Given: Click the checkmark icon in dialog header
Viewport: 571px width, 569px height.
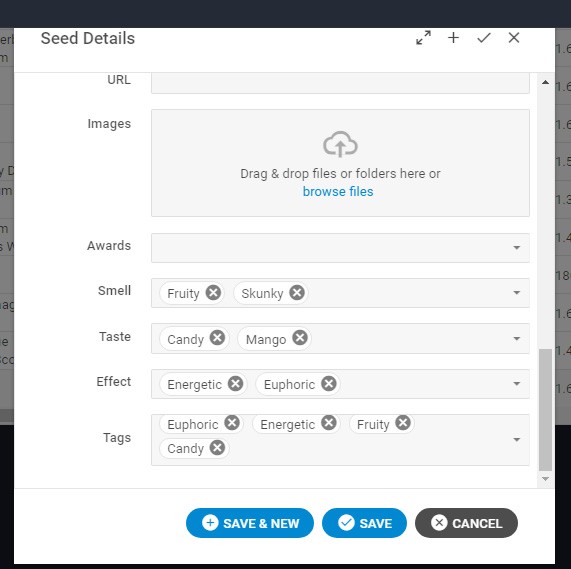Looking at the screenshot, I should point(484,38).
